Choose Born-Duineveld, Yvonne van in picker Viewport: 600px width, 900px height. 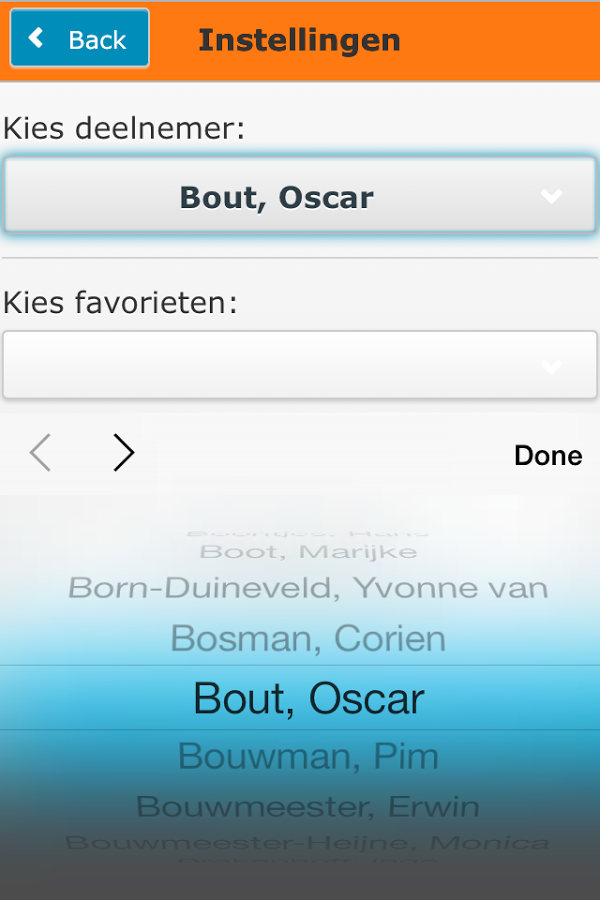tap(308, 588)
